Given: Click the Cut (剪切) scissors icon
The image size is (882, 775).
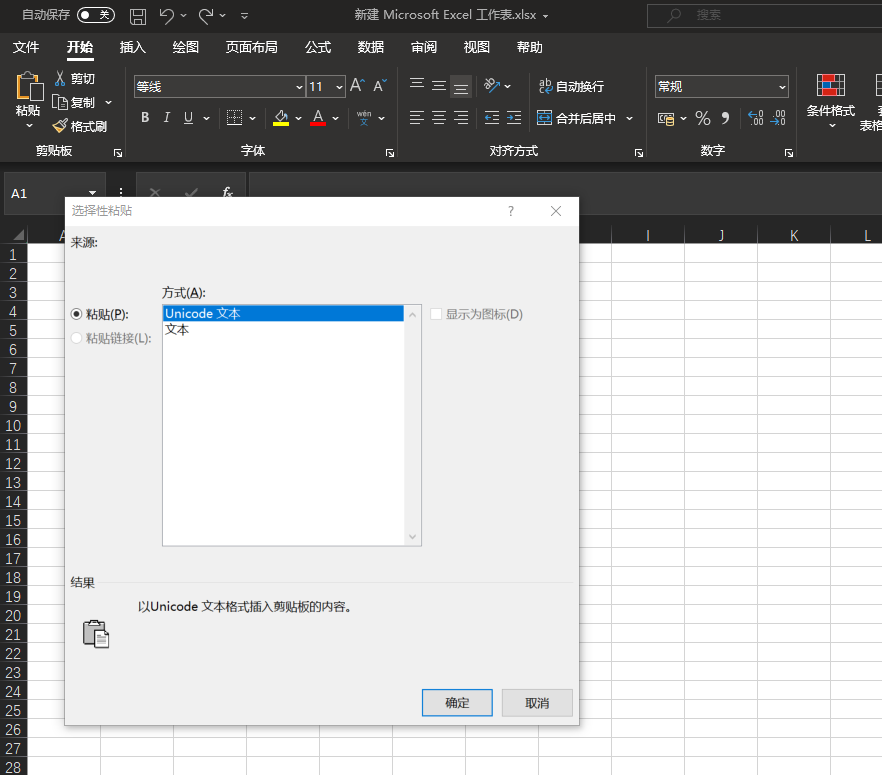Looking at the screenshot, I should point(60,78).
